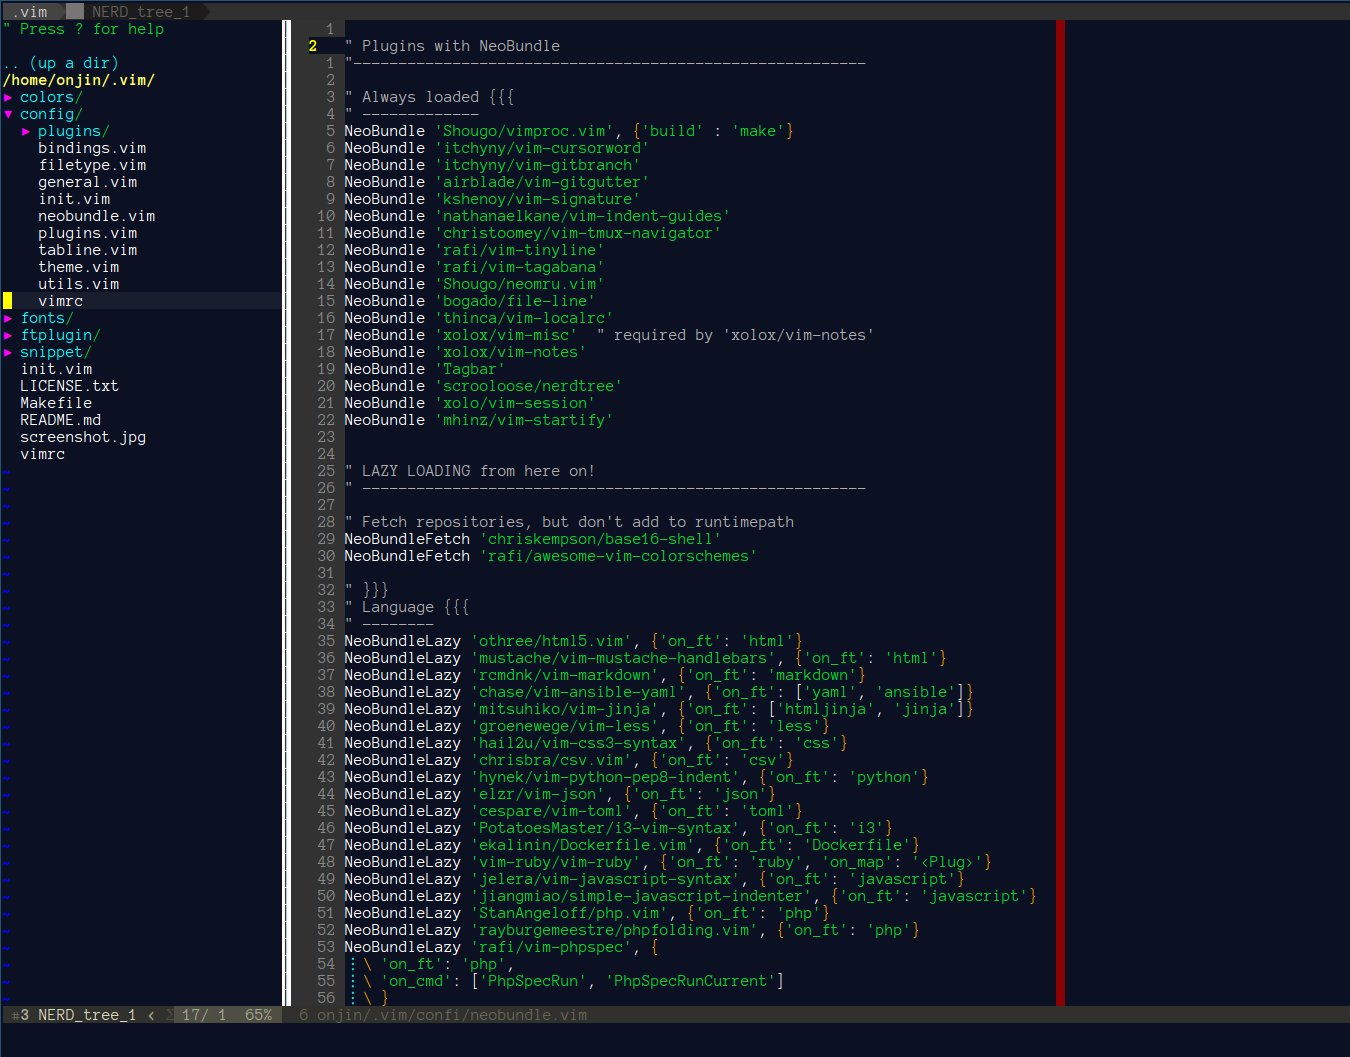Screen dimensions: 1350x1057
Task: Click the 'vim-ruby/vim-ruby' line
Action: [x=668, y=862]
